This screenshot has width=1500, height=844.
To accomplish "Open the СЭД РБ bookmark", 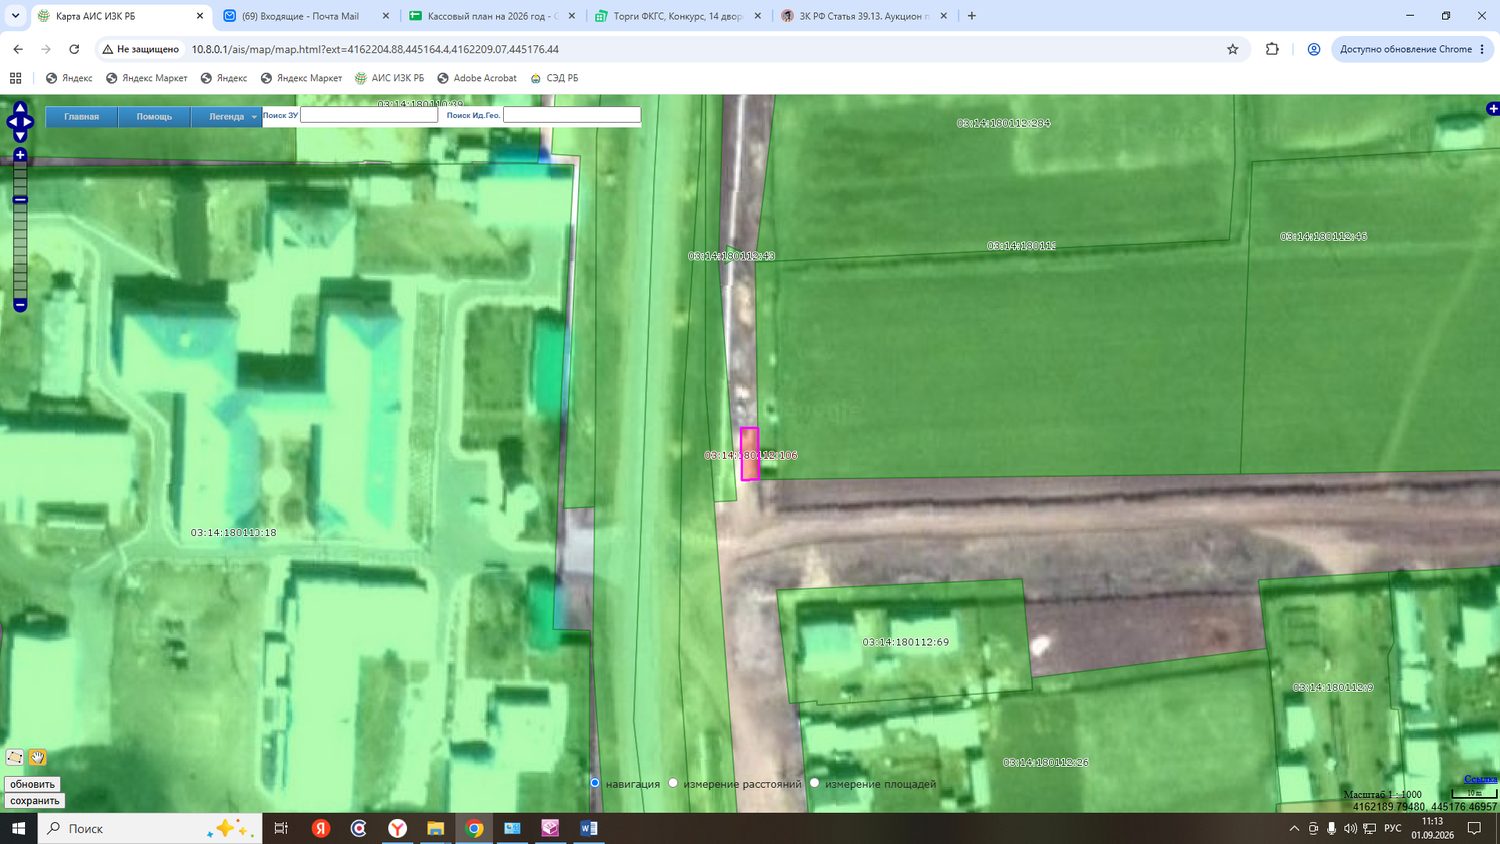I will [554, 78].
